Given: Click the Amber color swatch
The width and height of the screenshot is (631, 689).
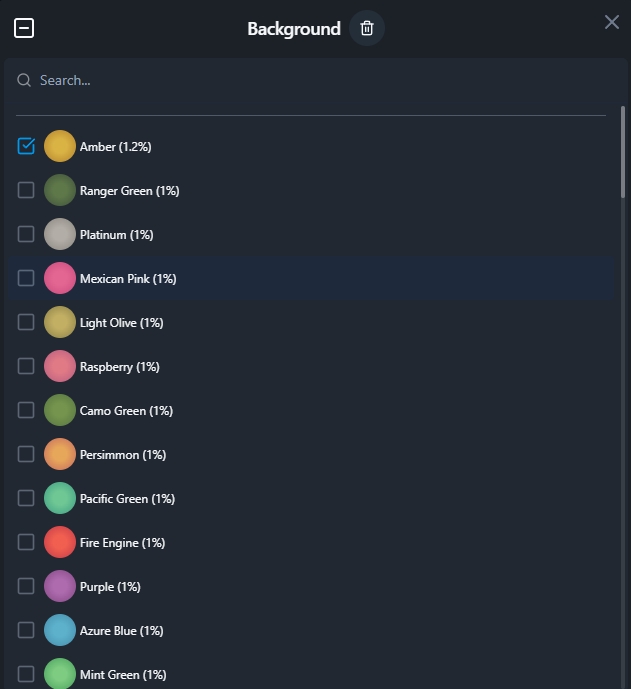Looking at the screenshot, I should (x=60, y=146).
